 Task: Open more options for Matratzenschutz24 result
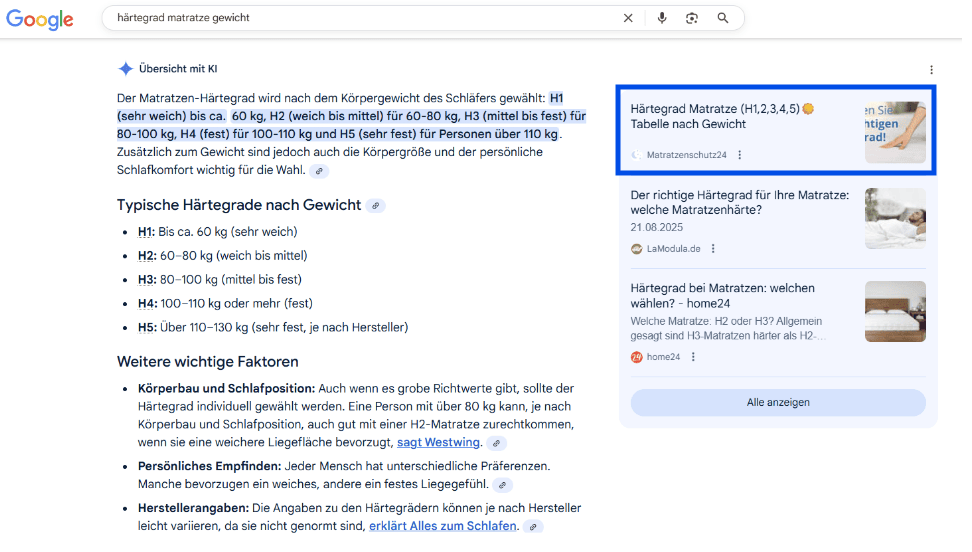(740, 155)
